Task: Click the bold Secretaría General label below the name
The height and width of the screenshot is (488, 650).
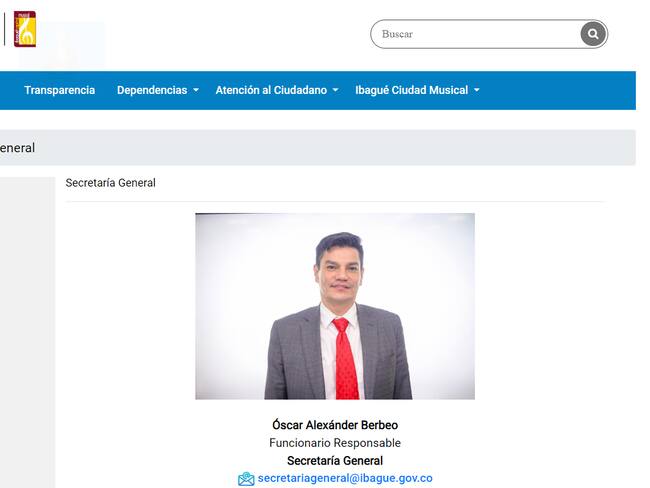Action: 335,461
